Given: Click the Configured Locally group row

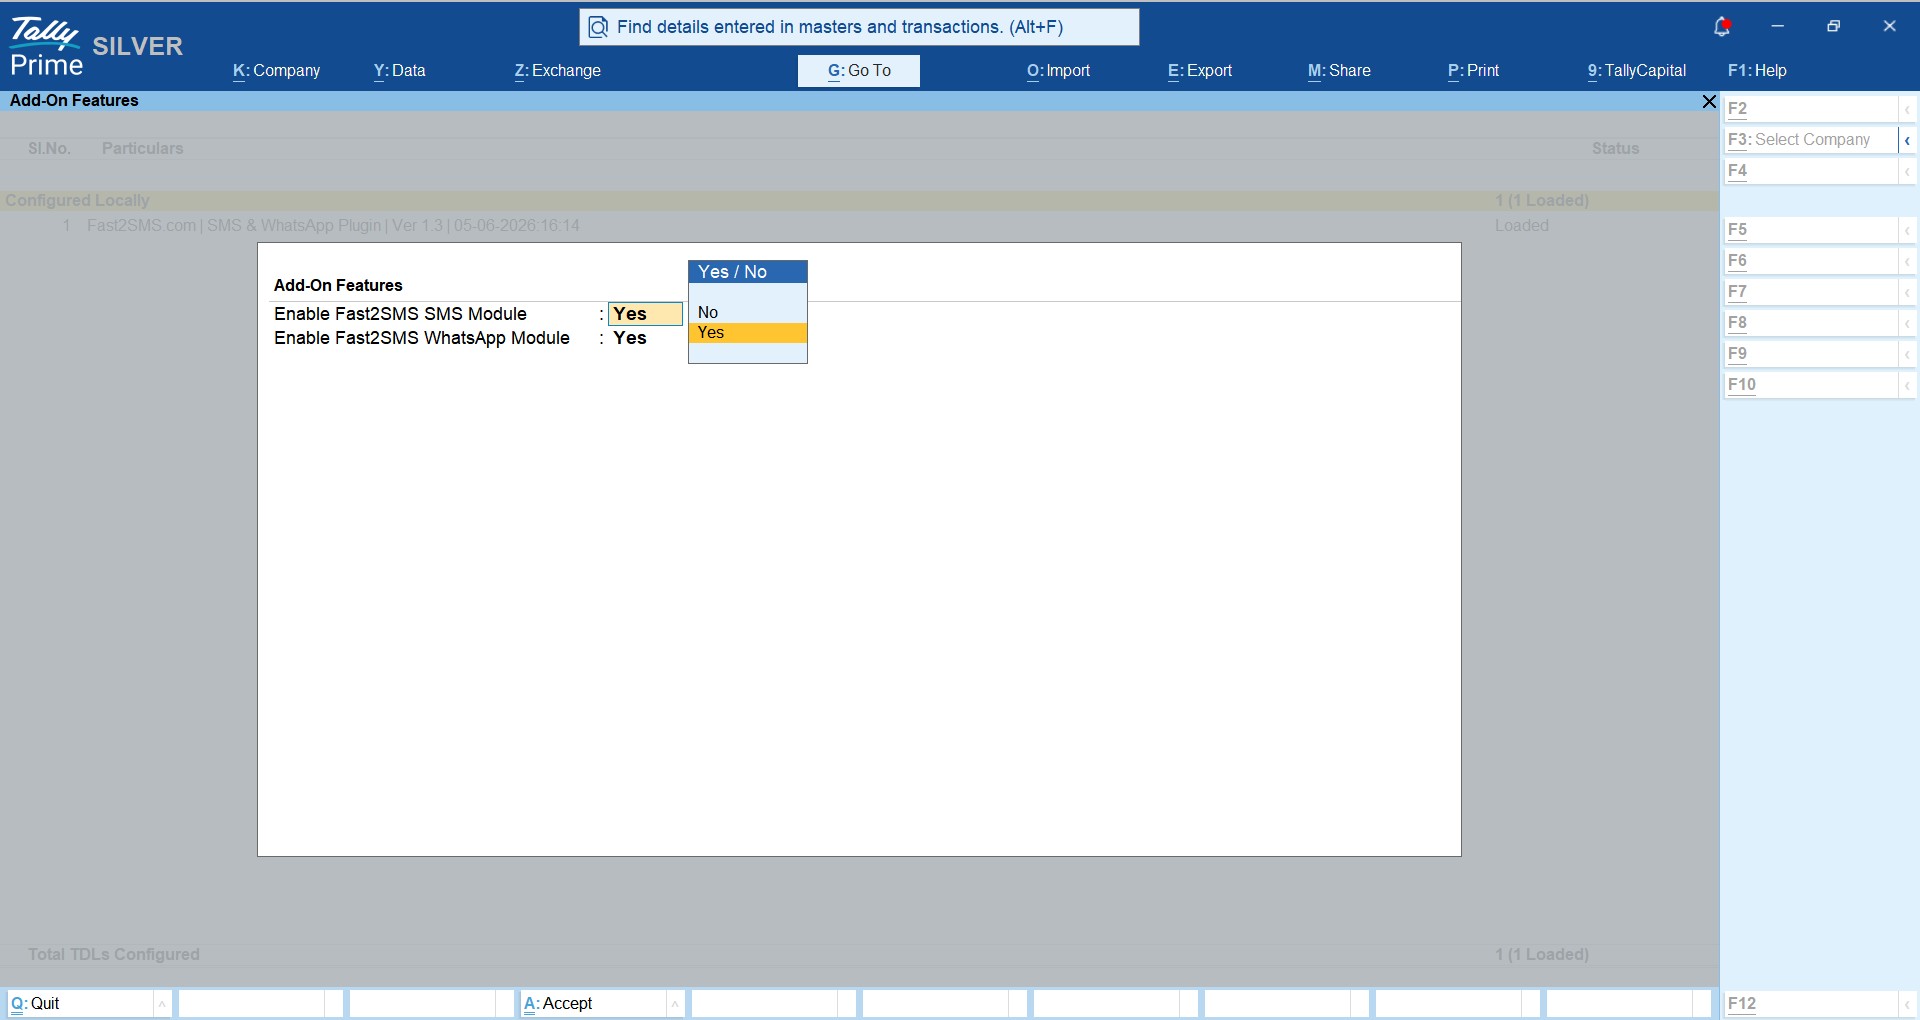Looking at the screenshot, I should tap(859, 201).
